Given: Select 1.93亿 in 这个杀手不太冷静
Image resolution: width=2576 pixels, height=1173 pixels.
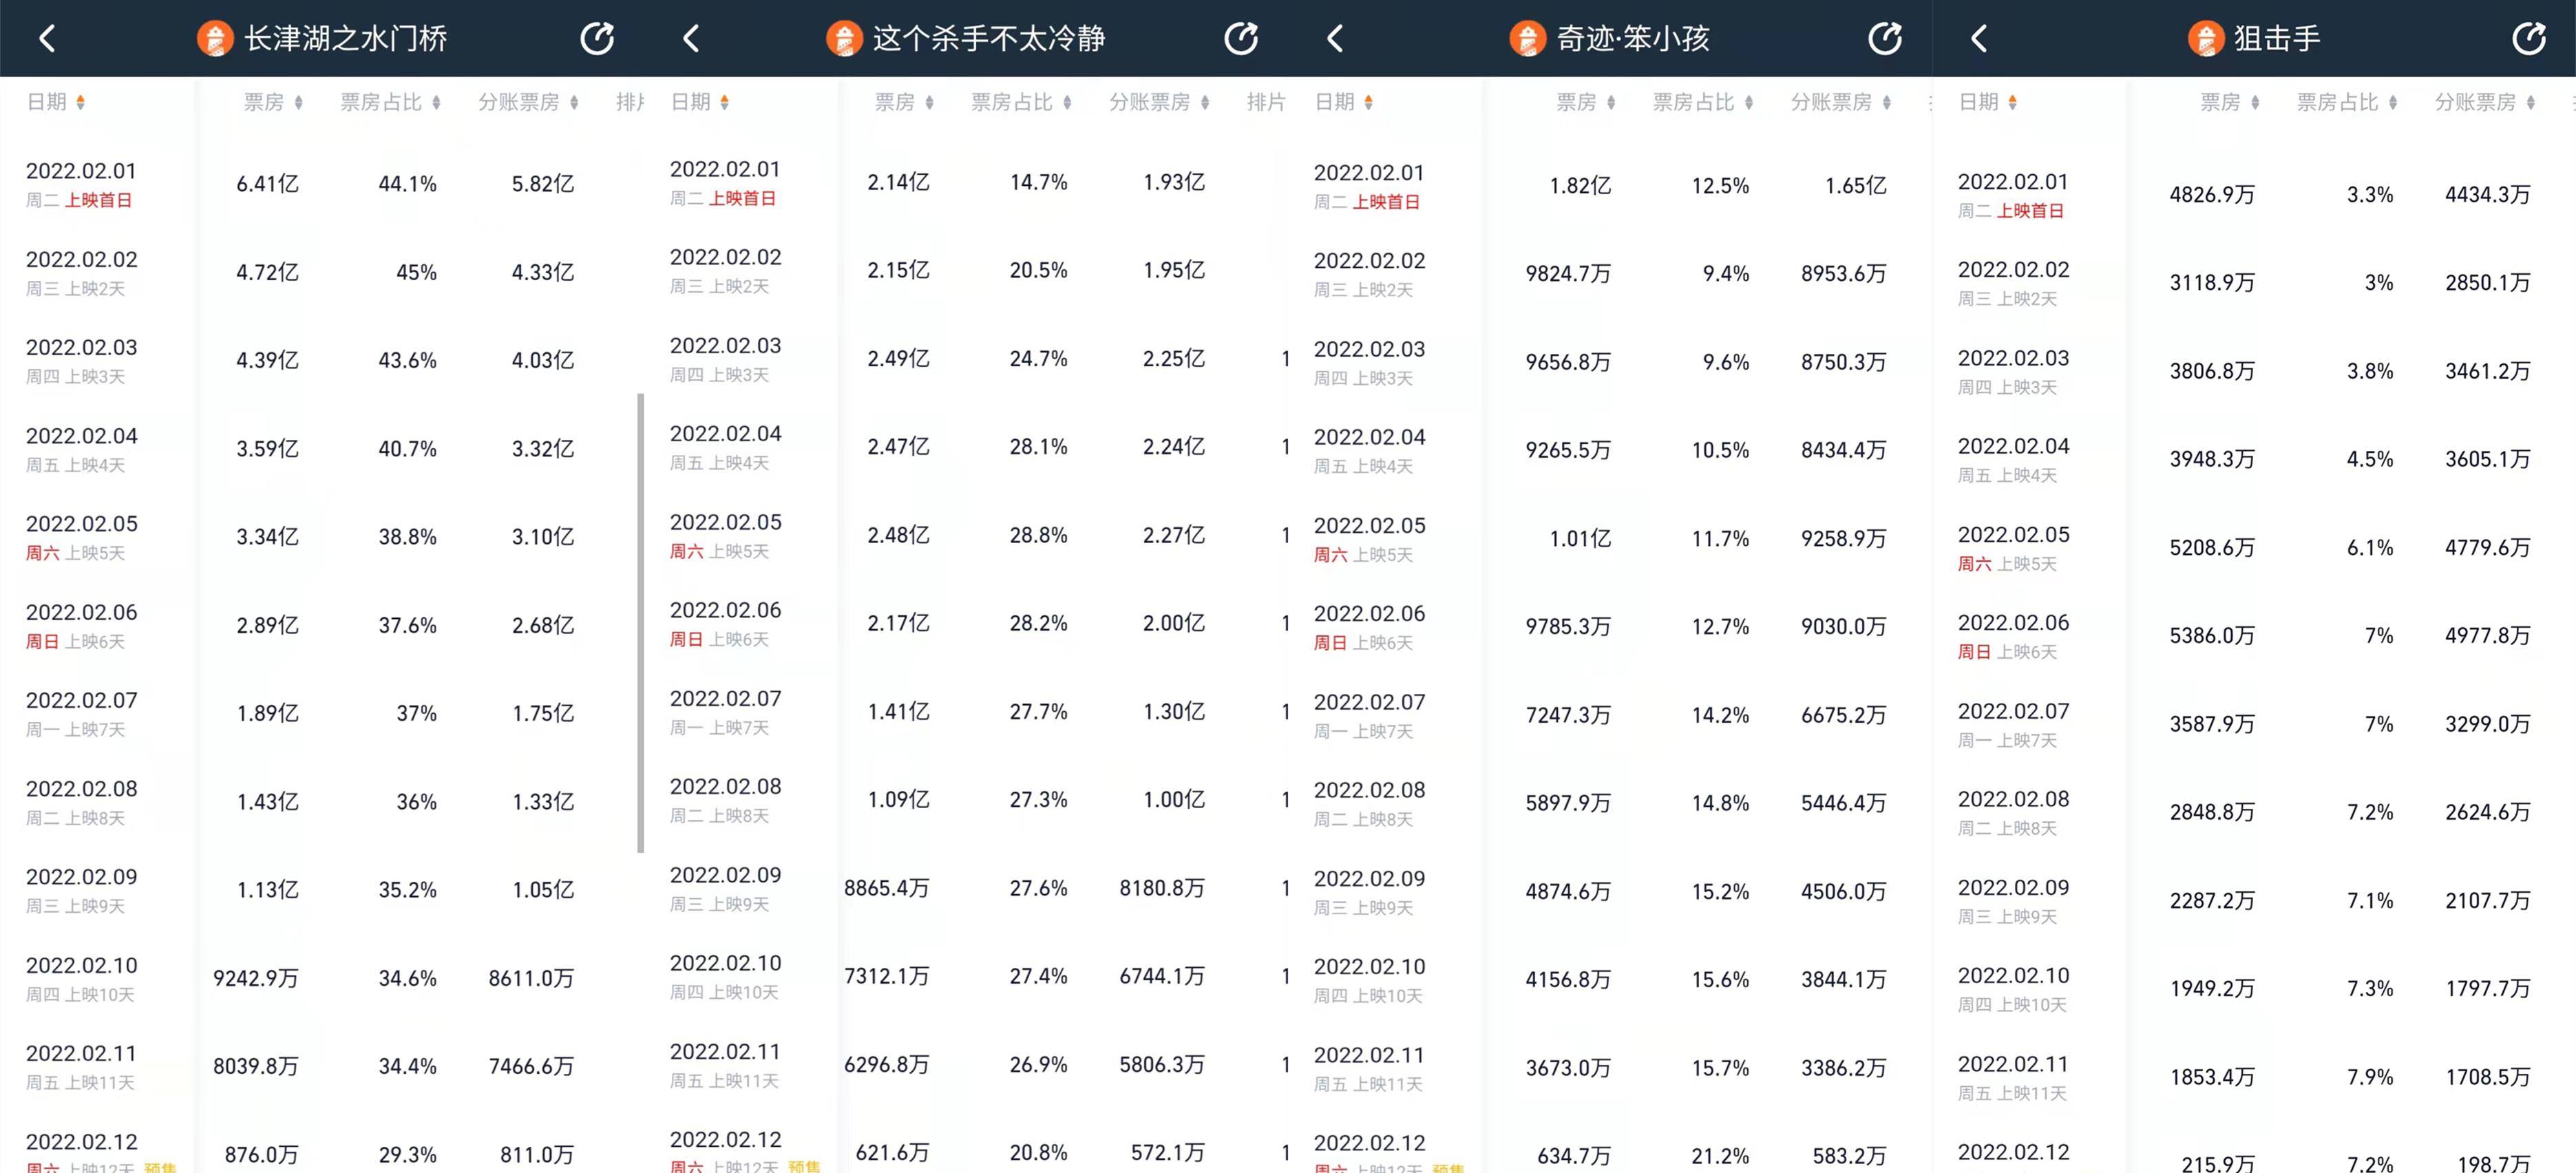Looking at the screenshot, I should pos(1174,182).
